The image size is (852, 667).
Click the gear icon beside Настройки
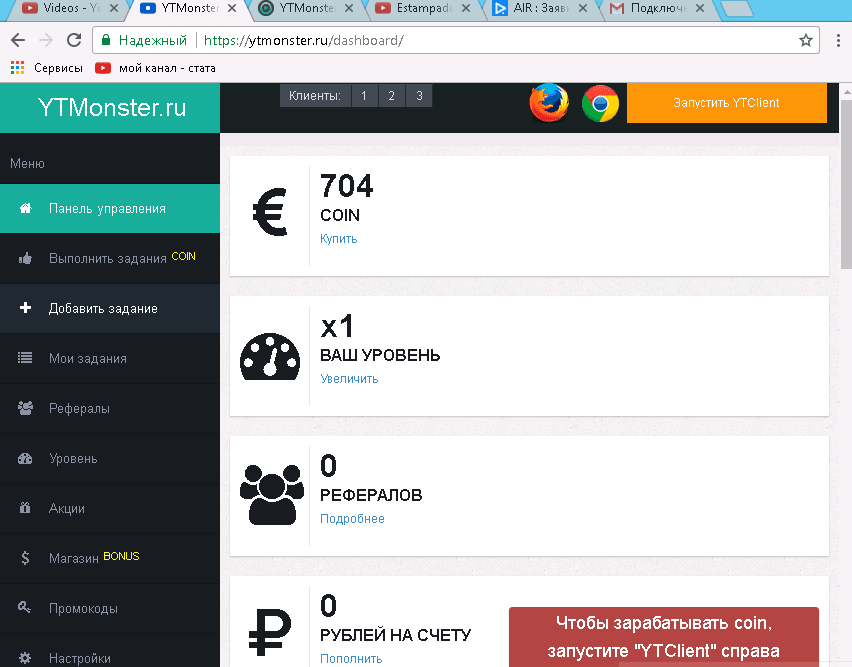click(x=25, y=658)
